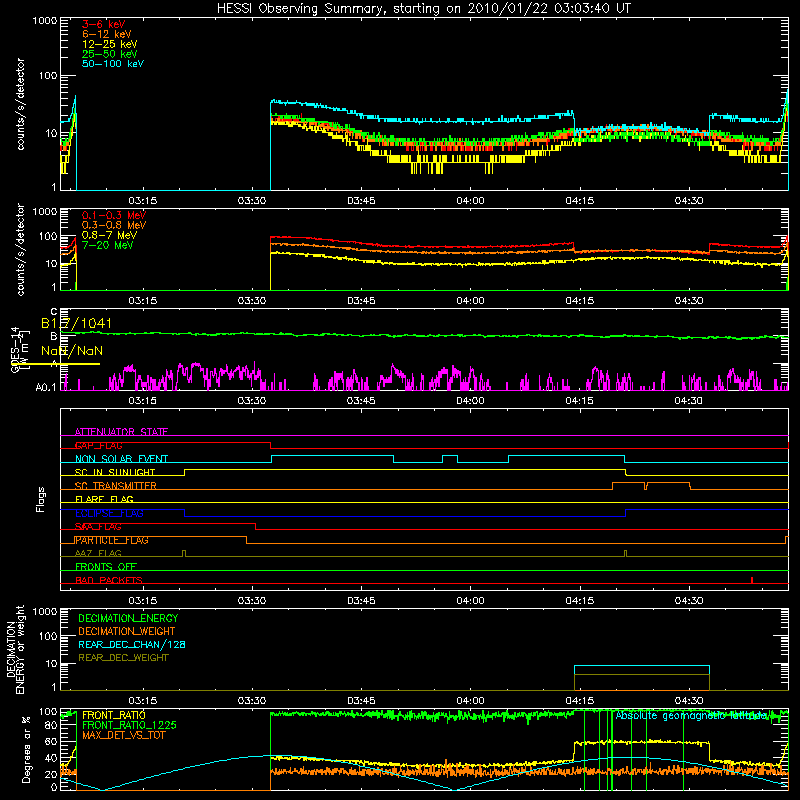800x800 pixels.
Task: Select the FLARE_FLAG label
Action: coord(104,499)
